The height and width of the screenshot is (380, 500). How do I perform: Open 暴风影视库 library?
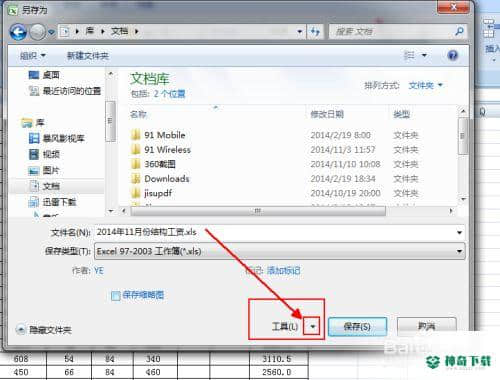[x=57, y=138]
